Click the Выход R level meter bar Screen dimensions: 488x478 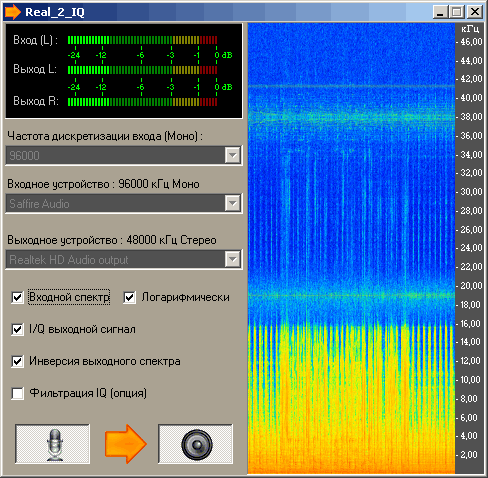coord(142,102)
